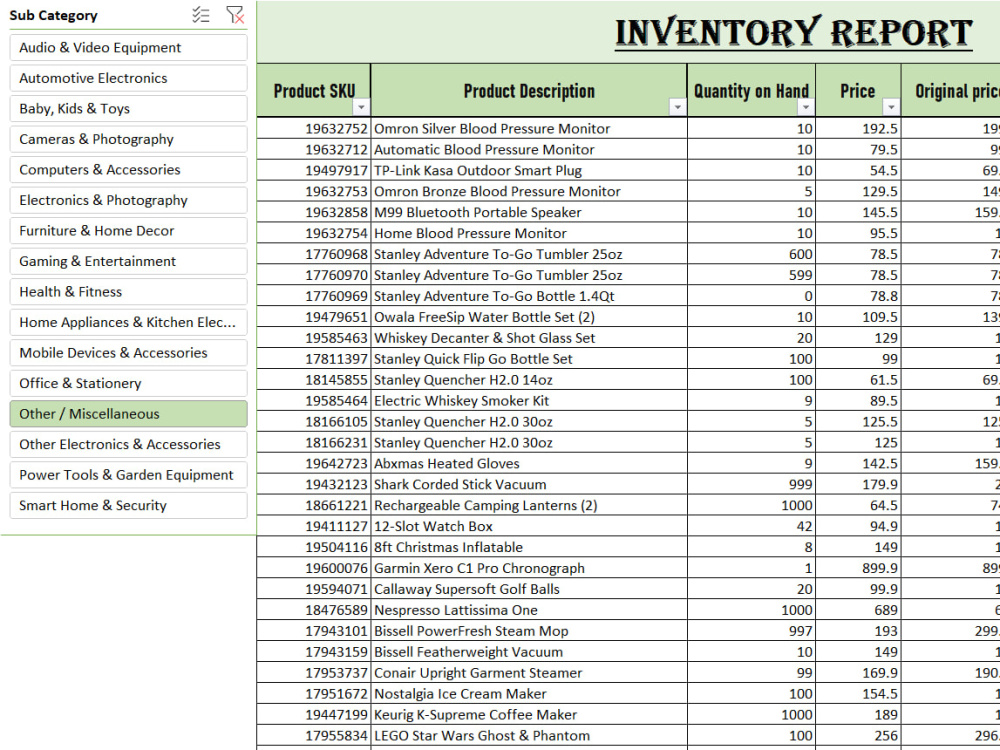Open Product Description filter dropdown
The image size is (1000, 750).
pyautogui.click(x=677, y=107)
